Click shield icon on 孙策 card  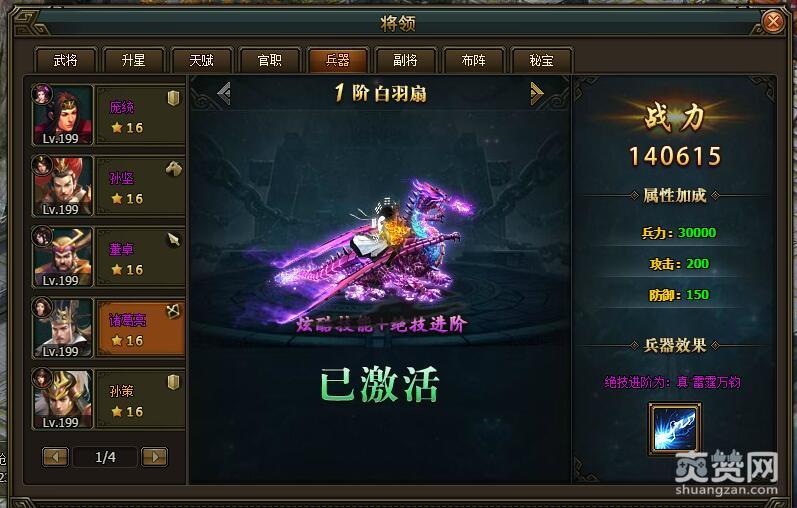pyautogui.click(x=173, y=382)
